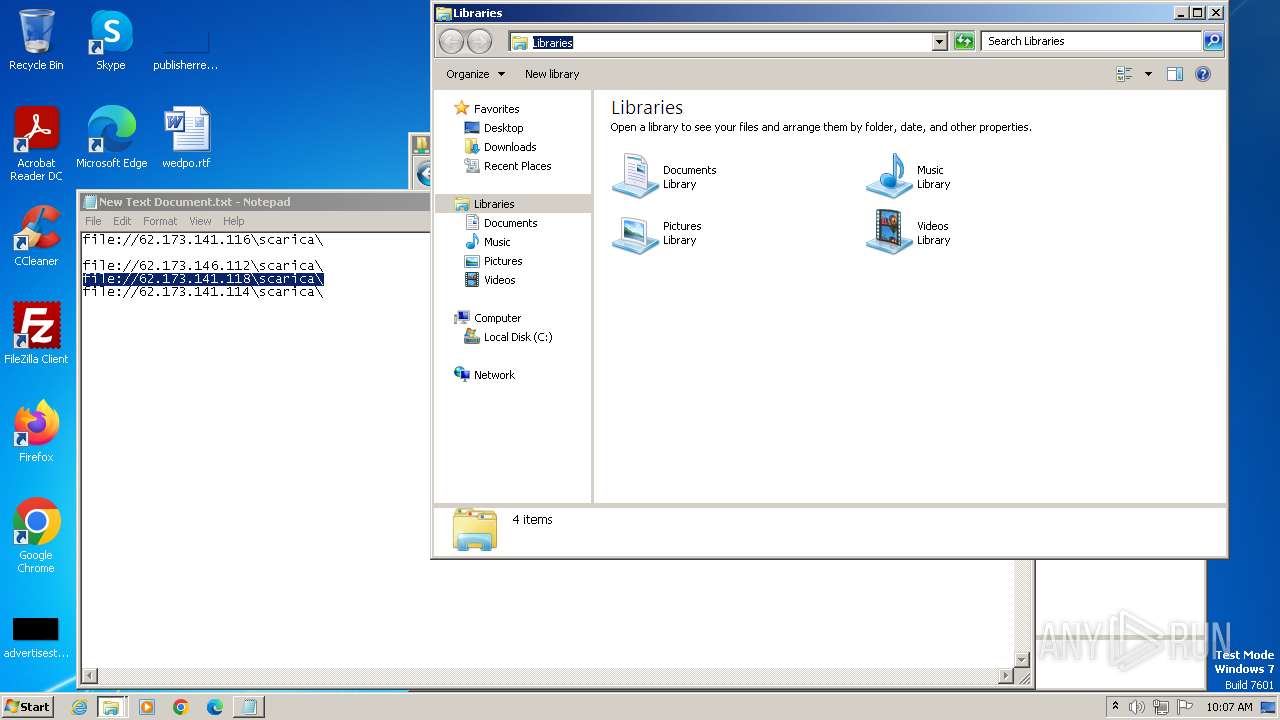Select Computer in the navigation pane
Screen dimensions: 1280x720
tap(497, 318)
